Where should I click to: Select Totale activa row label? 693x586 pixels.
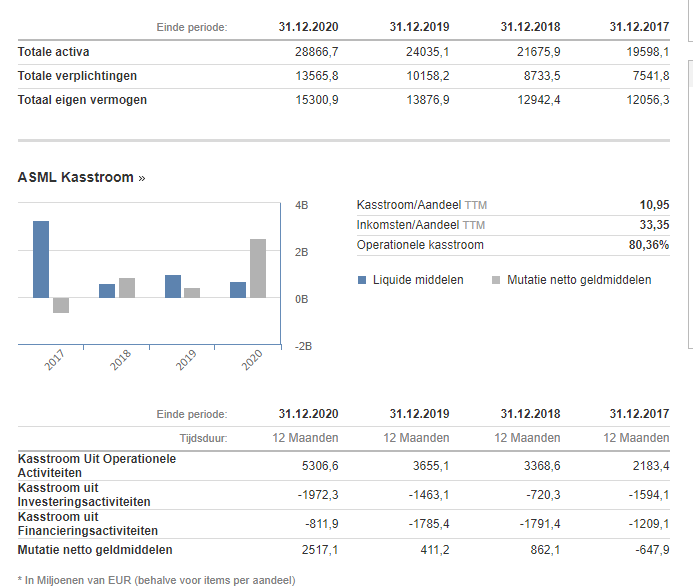53,52
